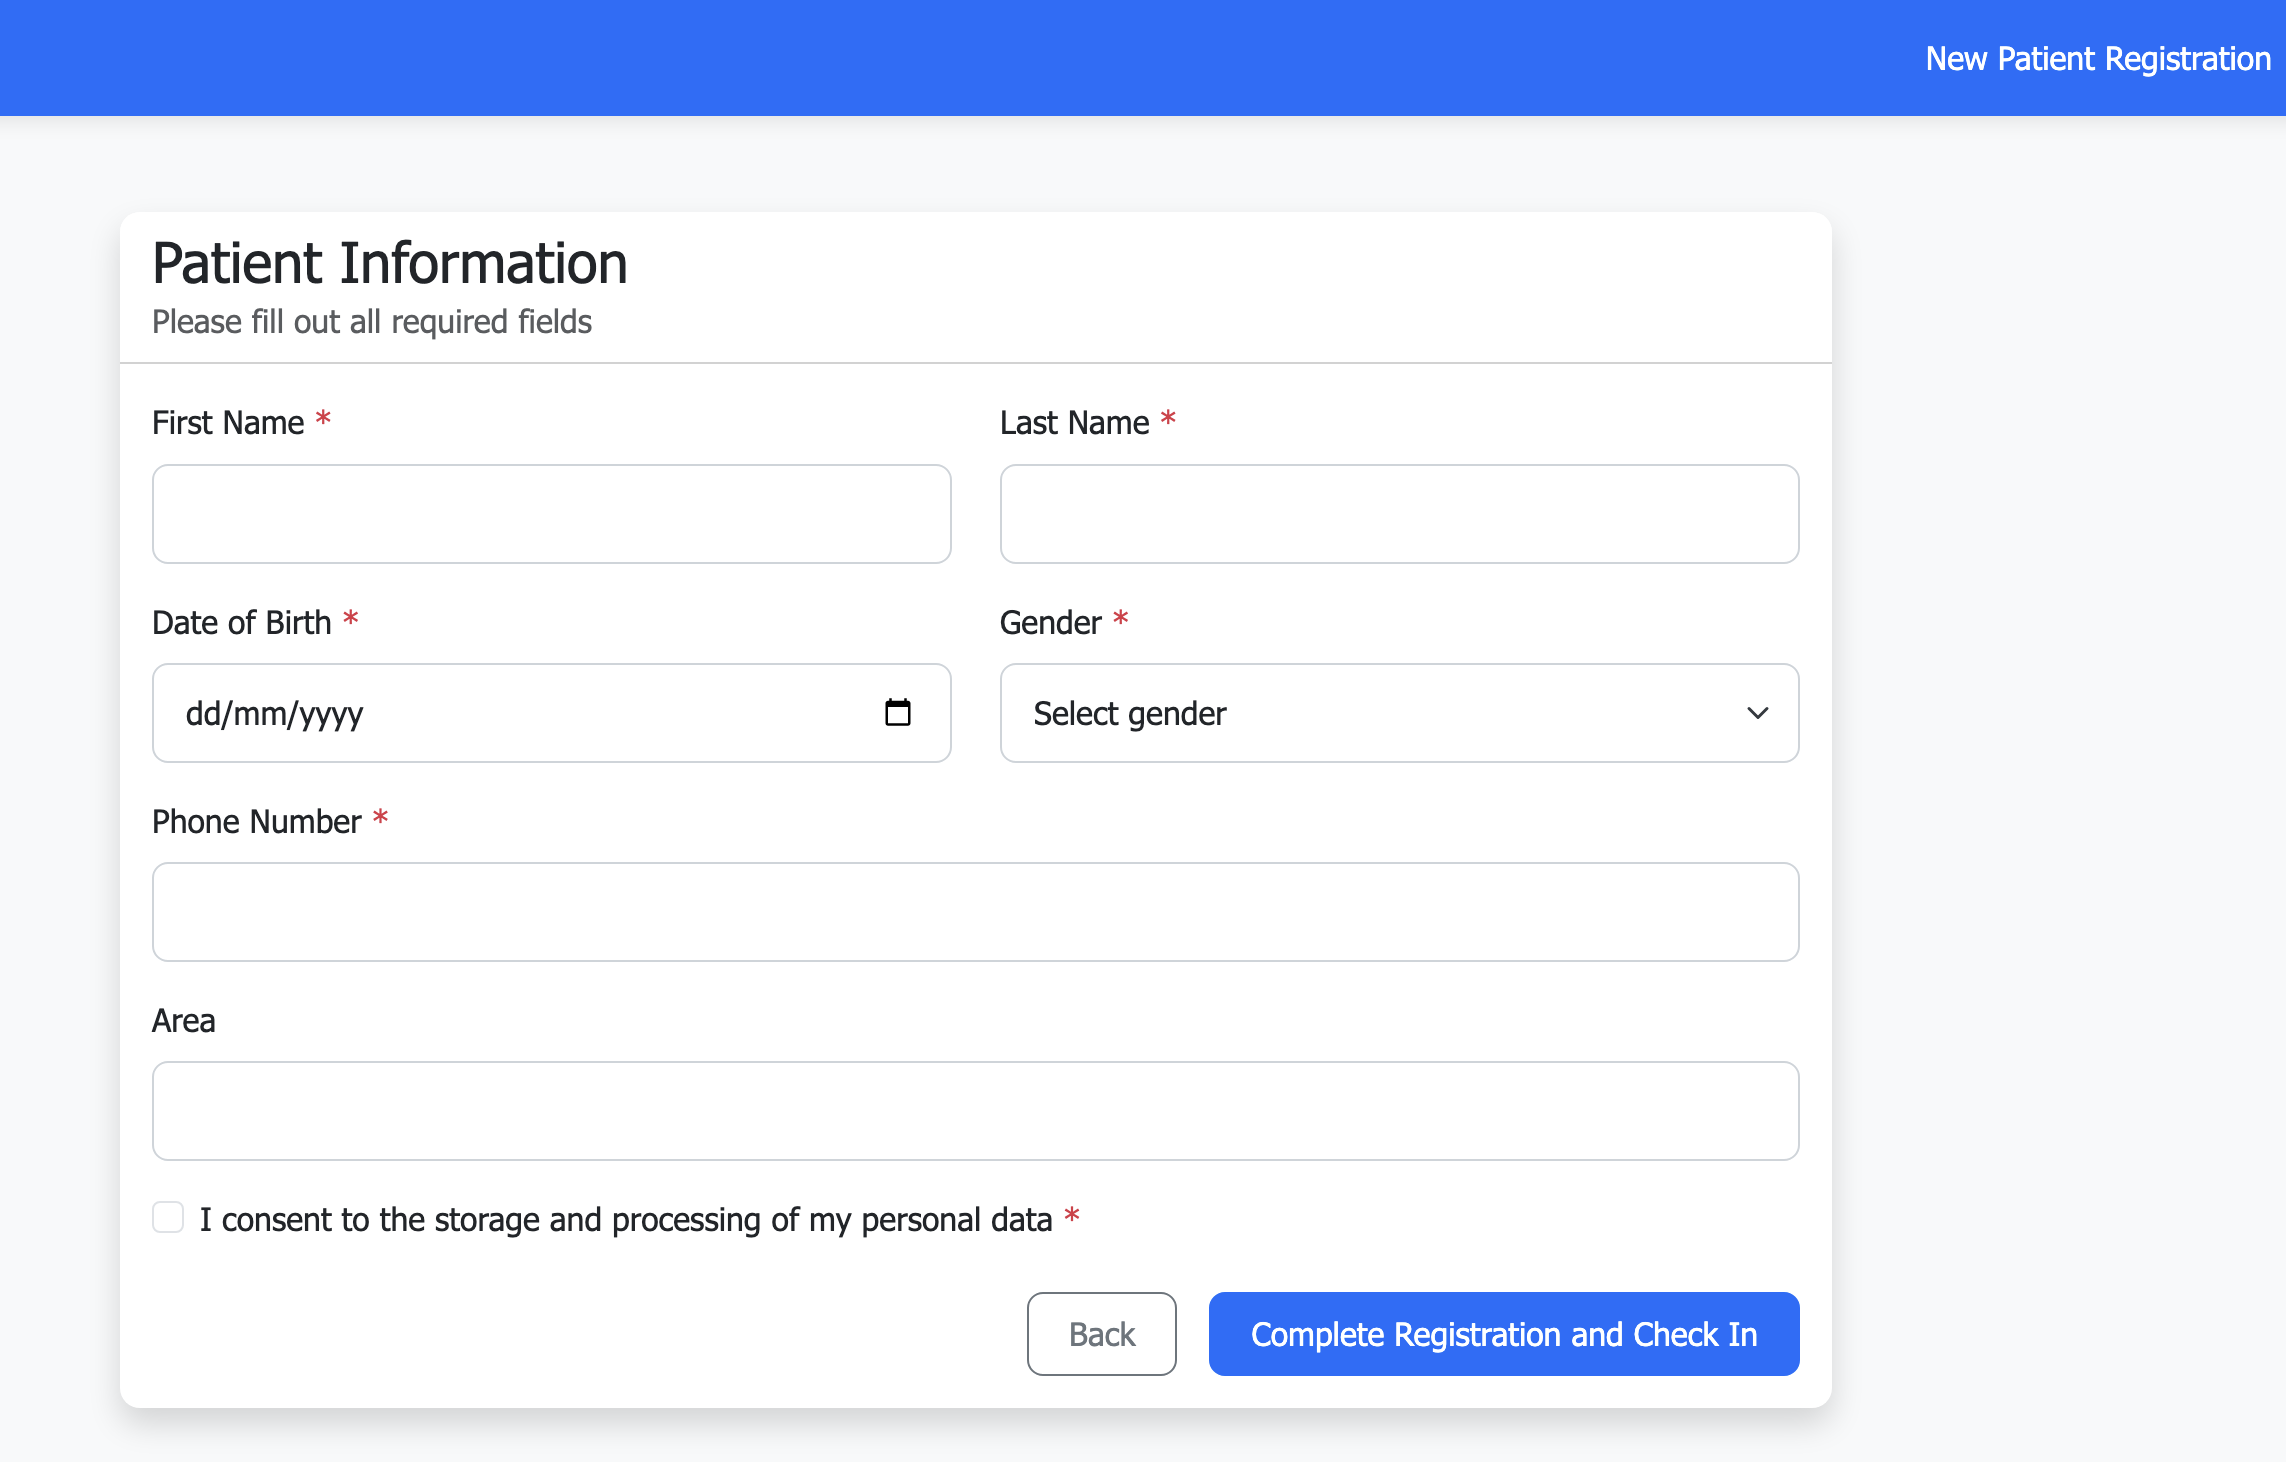The width and height of the screenshot is (2286, 1462).
Task: Click the Area field label
Action: point(184,1021)
